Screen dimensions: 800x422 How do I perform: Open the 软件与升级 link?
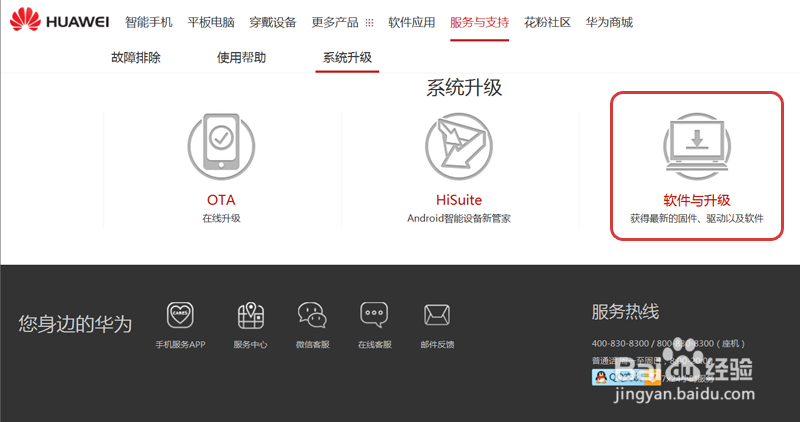696,200
